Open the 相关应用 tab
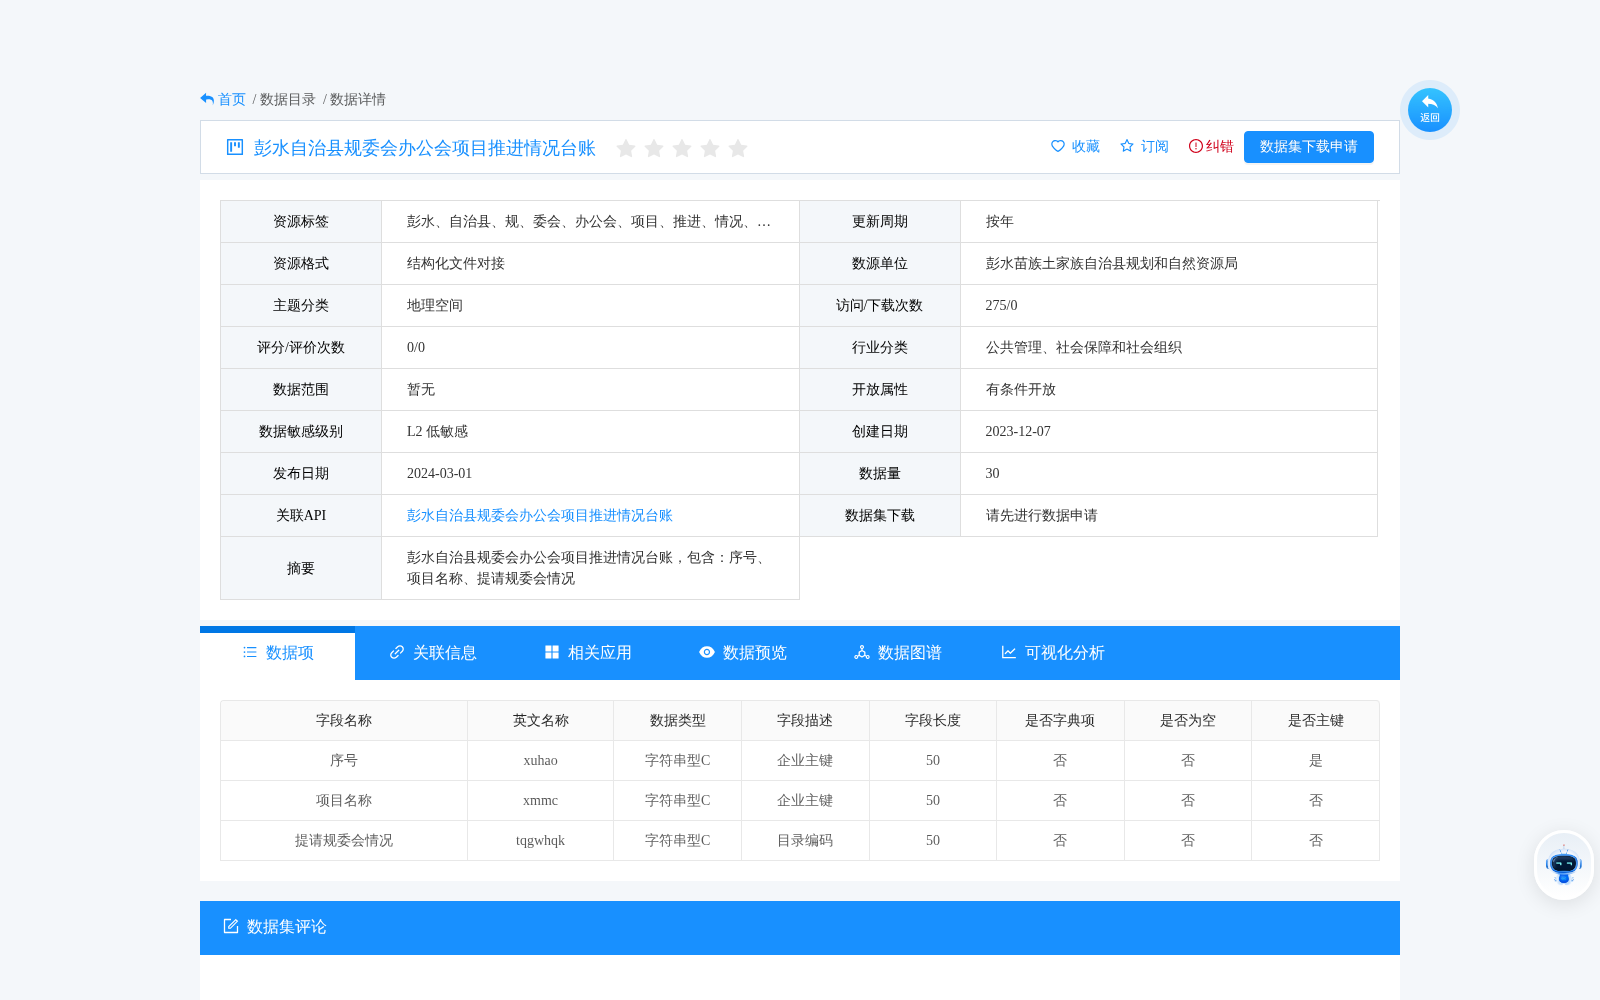Screen dimensions: 1600x1000 [588, 653]
